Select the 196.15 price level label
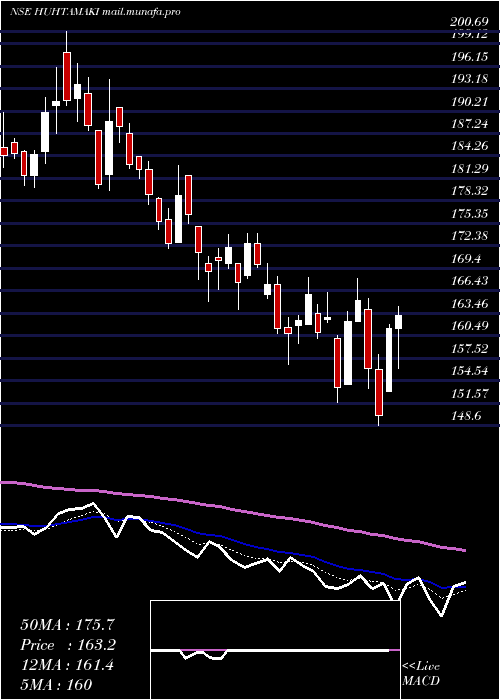Screen dimensions: 500x700 click(x=470, y=57)
